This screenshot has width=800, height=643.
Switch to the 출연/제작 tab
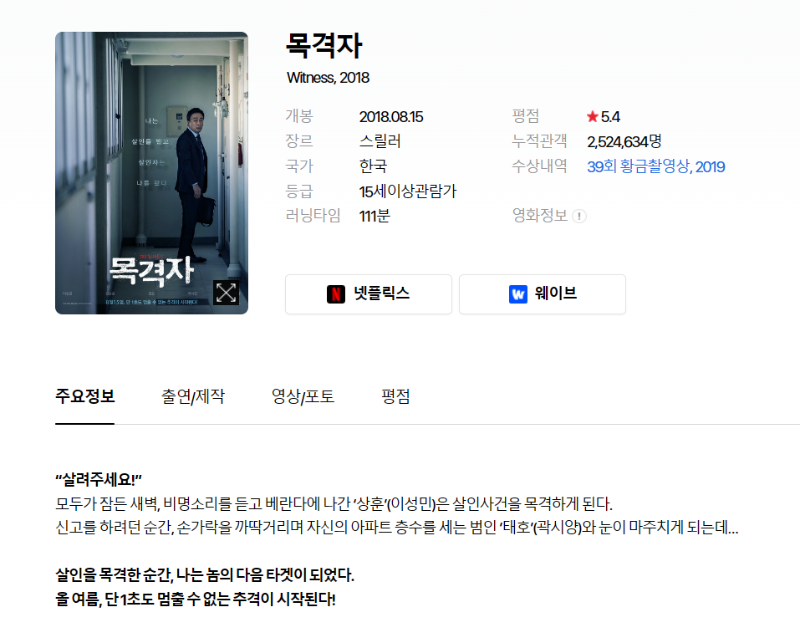[193, 397]
